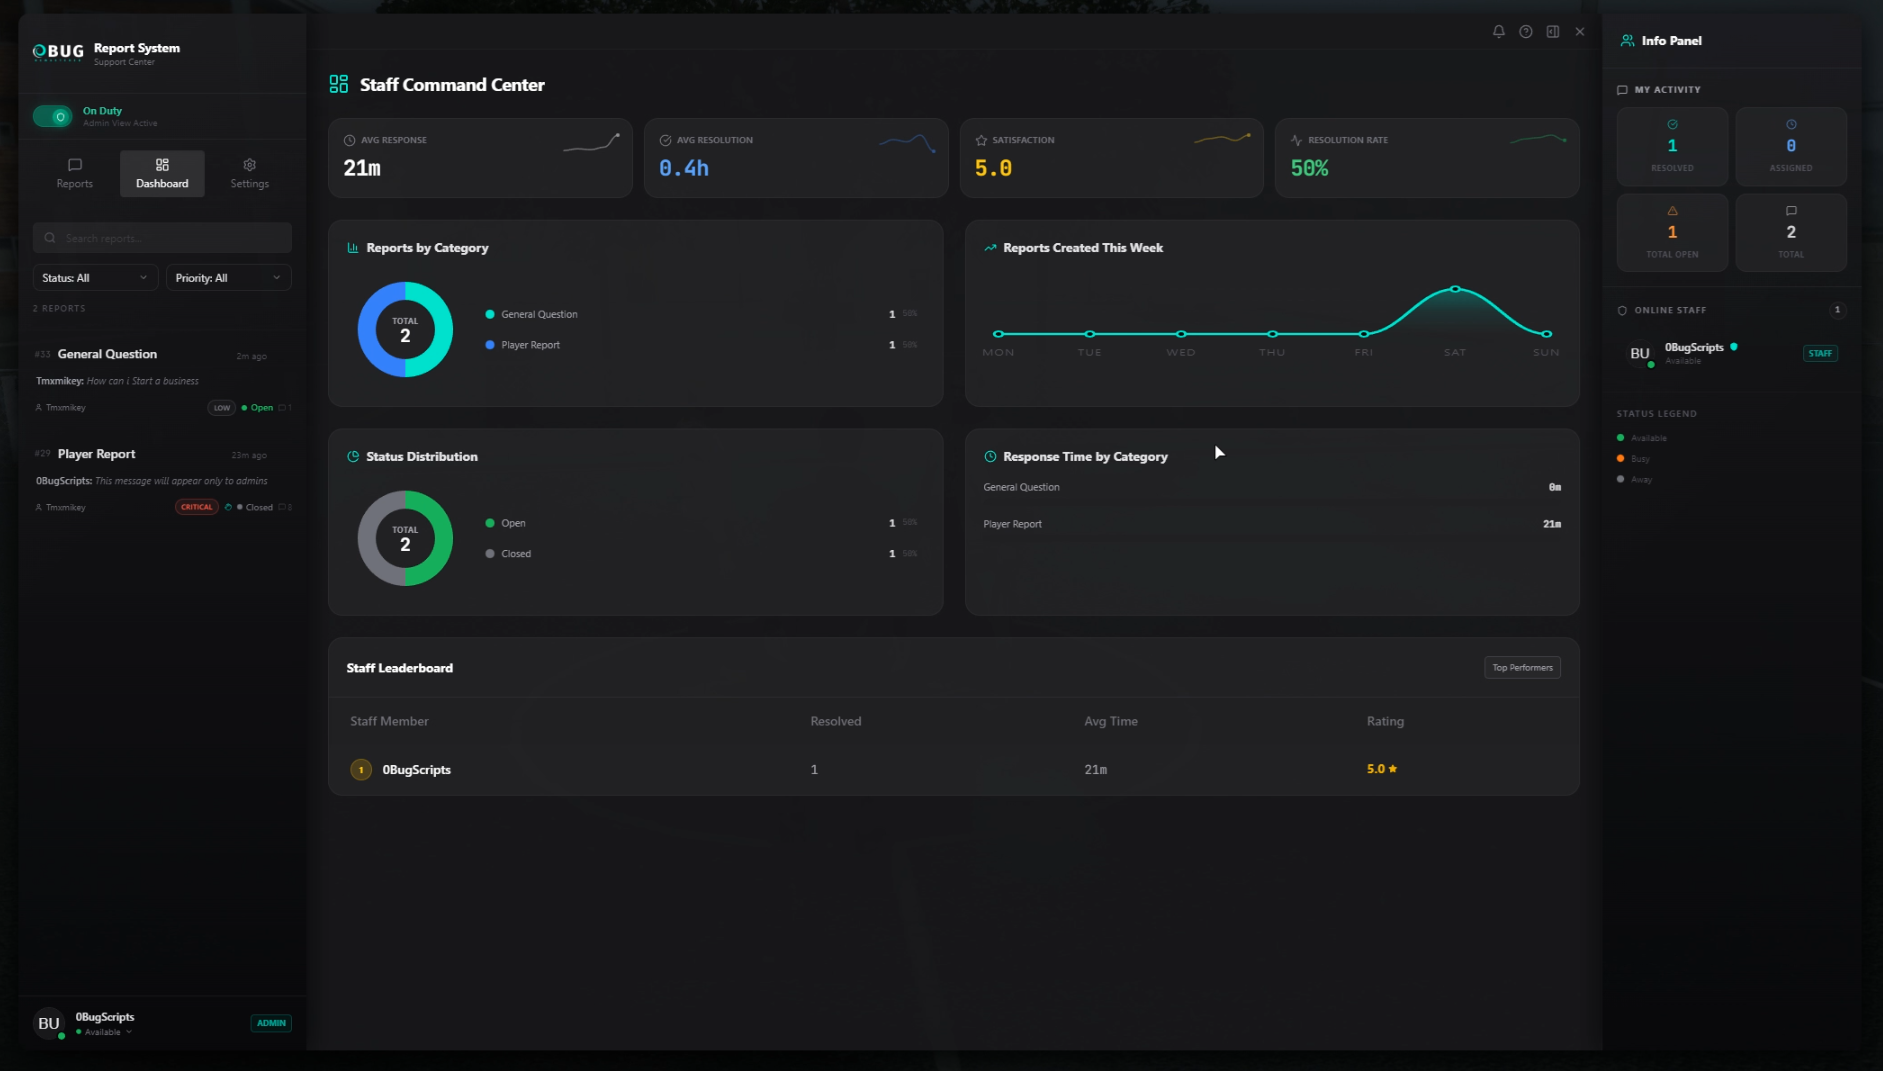Click the Staff Command Center grid icon
The height and width of the screenshot is (1071, 1883).
coord(339,84)
